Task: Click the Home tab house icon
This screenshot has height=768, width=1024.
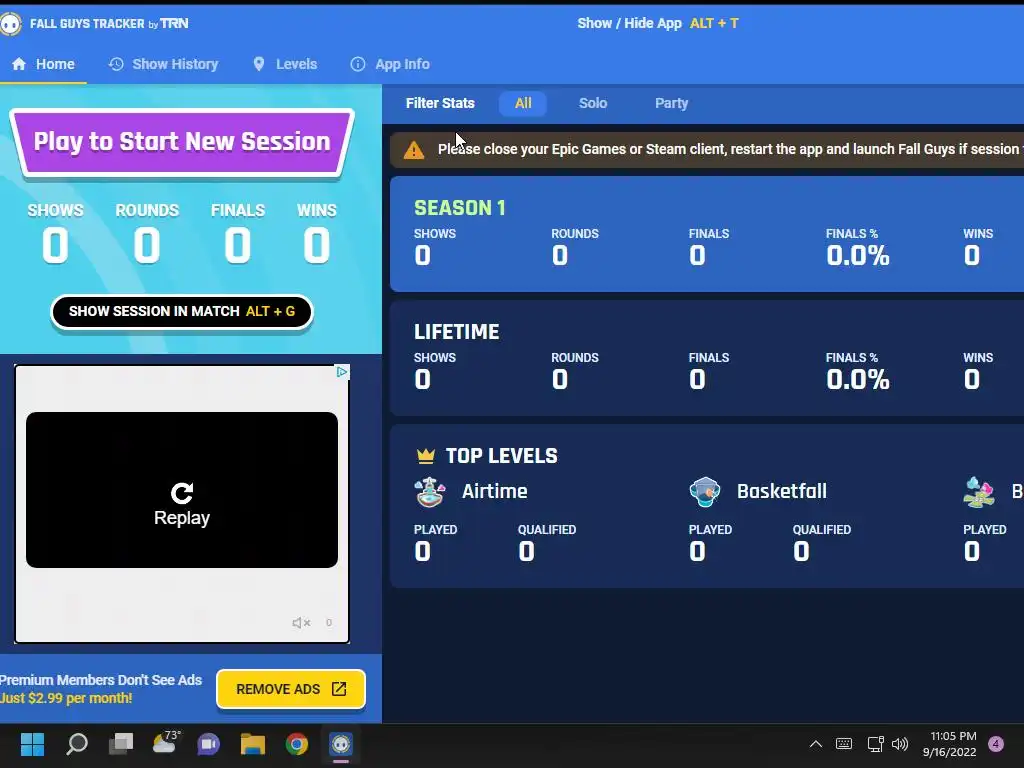Action: pyautogui.click(x=19, y=64)
